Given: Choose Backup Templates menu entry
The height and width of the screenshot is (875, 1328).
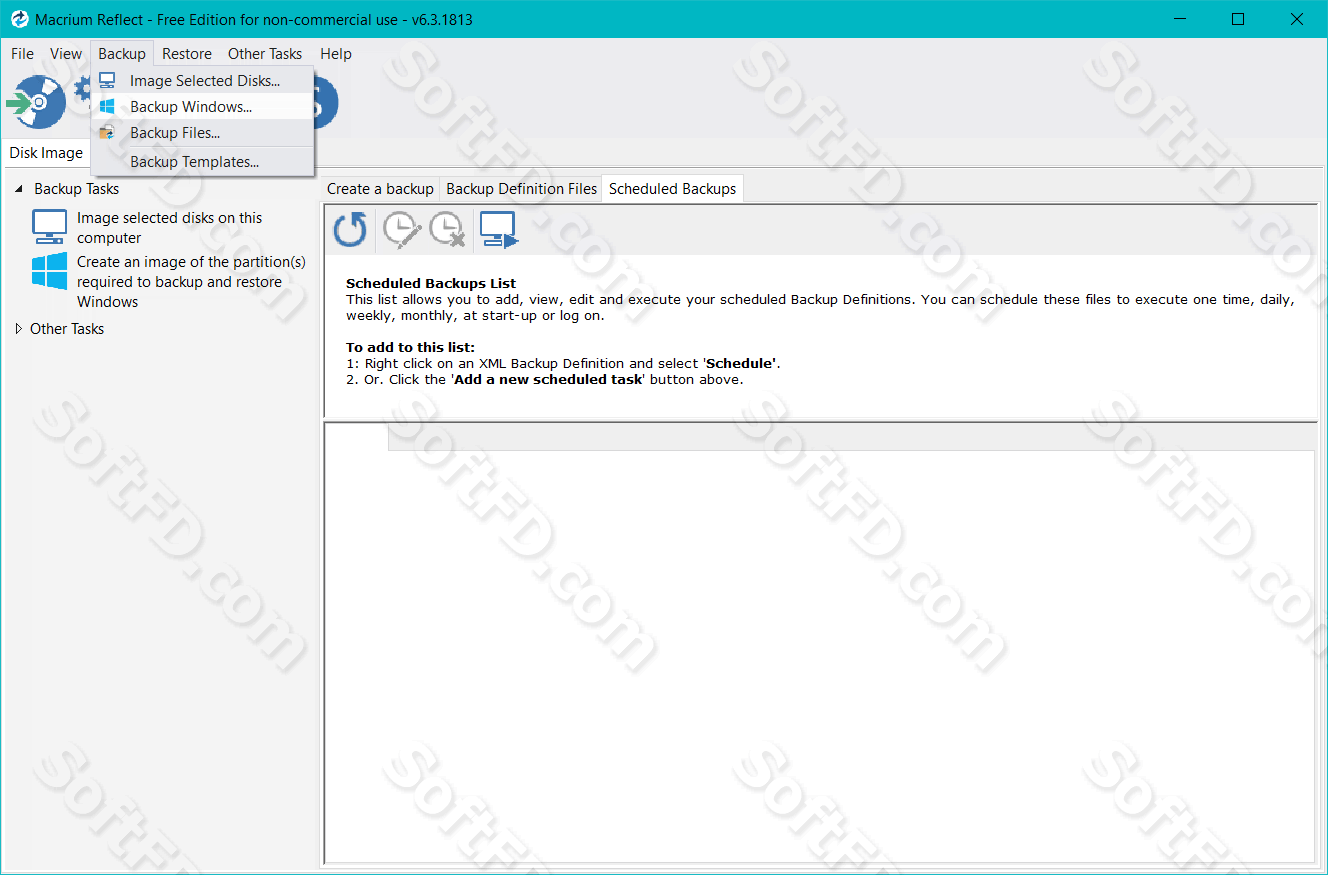Looking at the screenshot, I should pos(203,162).
